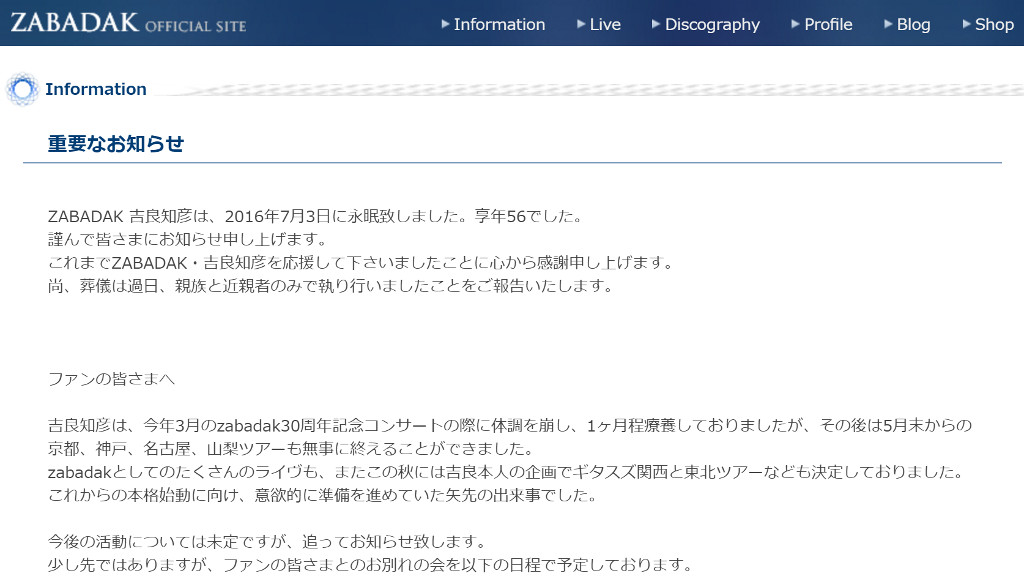Click the ファンの皆さまへ text line
Viewport: 1024px width, 576px height.
click(112, 379)
